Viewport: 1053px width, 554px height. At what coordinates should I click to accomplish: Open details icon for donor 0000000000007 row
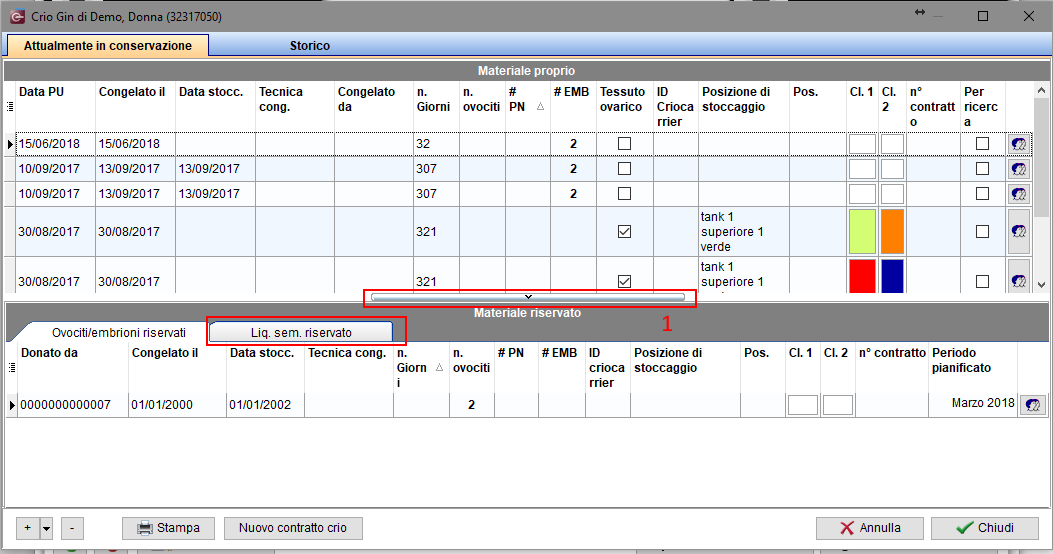click(x=1033, y=405)
